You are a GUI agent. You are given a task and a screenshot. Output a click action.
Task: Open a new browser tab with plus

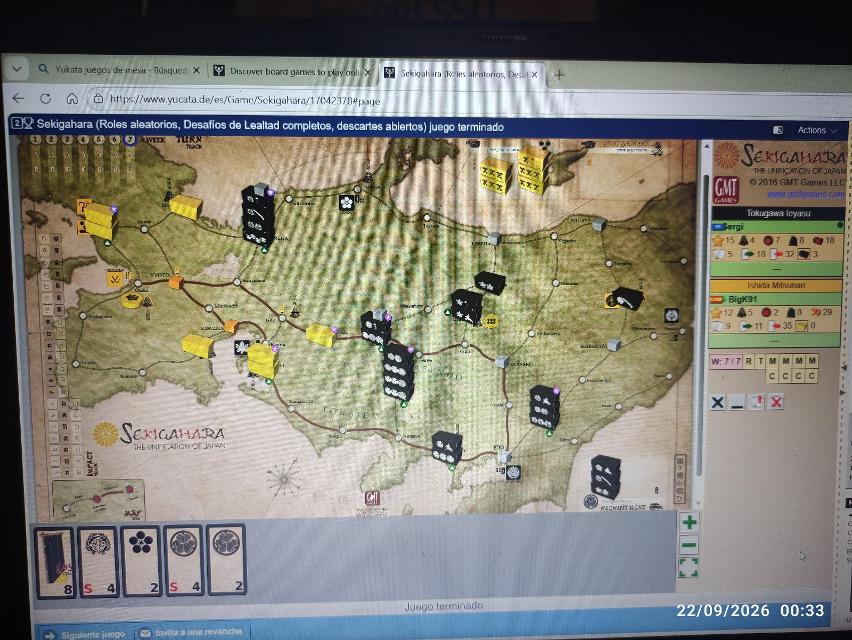[x=559, y=74]
